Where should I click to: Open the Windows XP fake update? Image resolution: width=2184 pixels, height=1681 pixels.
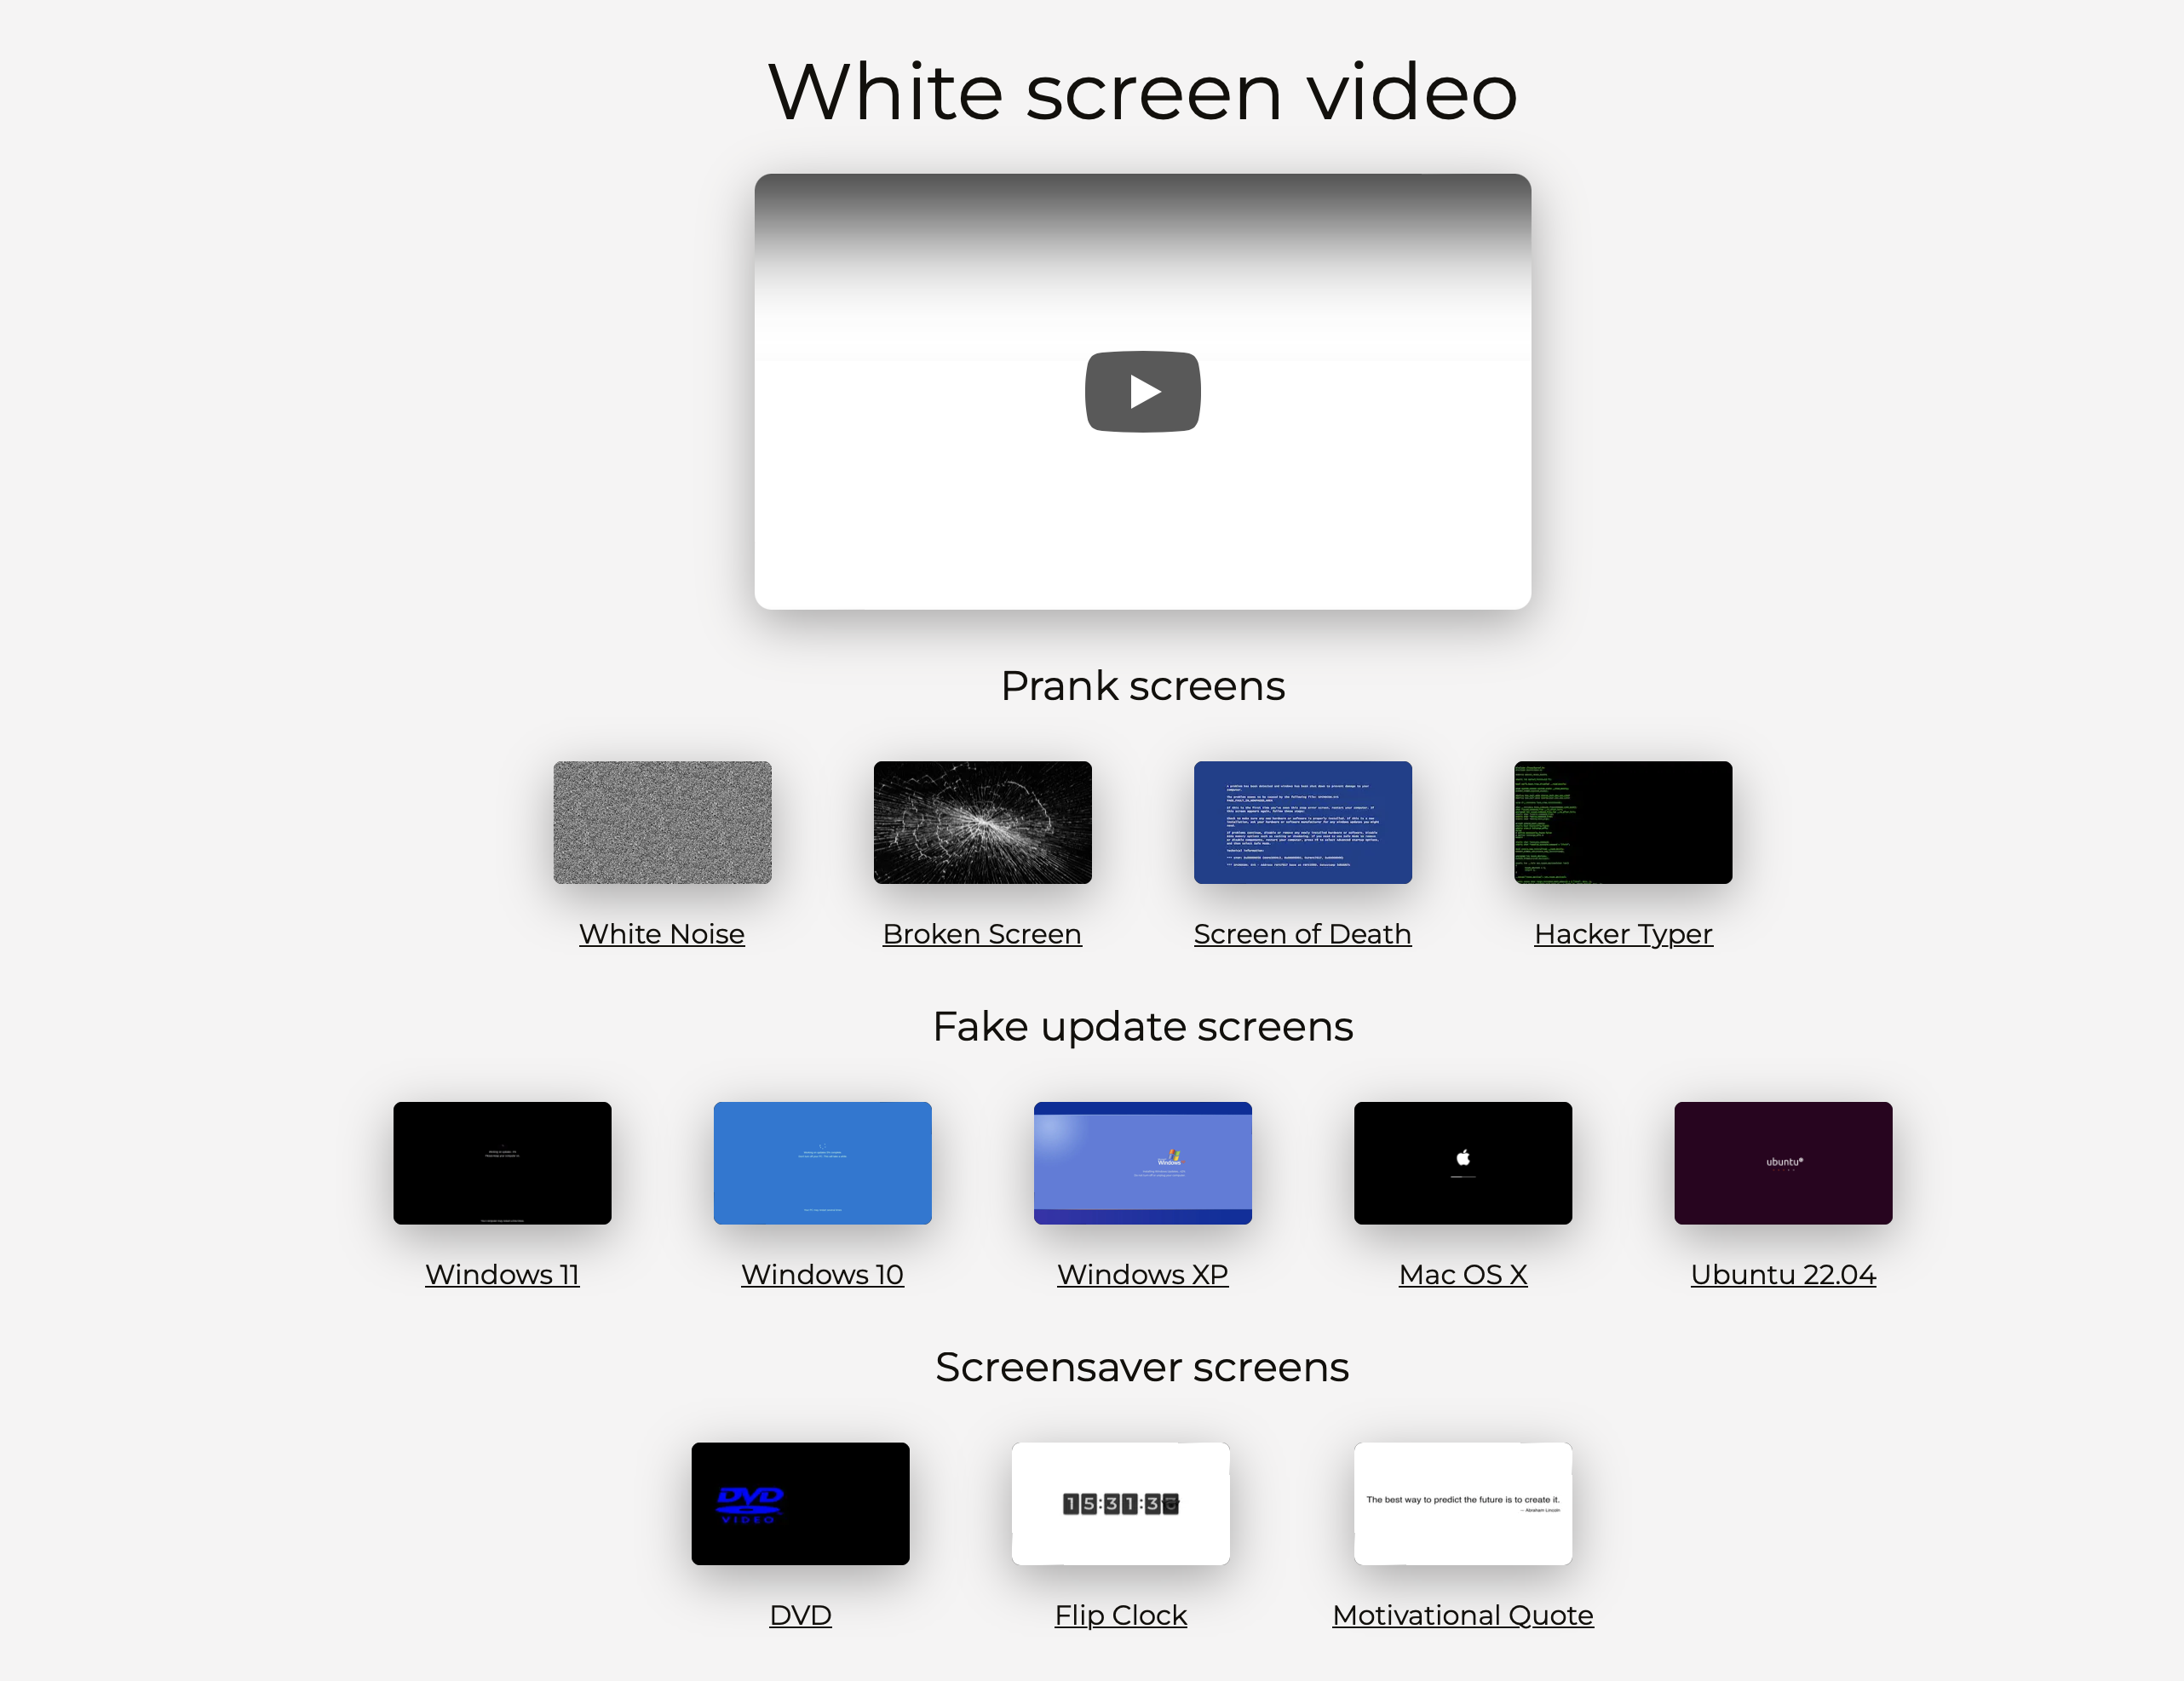pyautogui.click(x=1143, y=1274)
